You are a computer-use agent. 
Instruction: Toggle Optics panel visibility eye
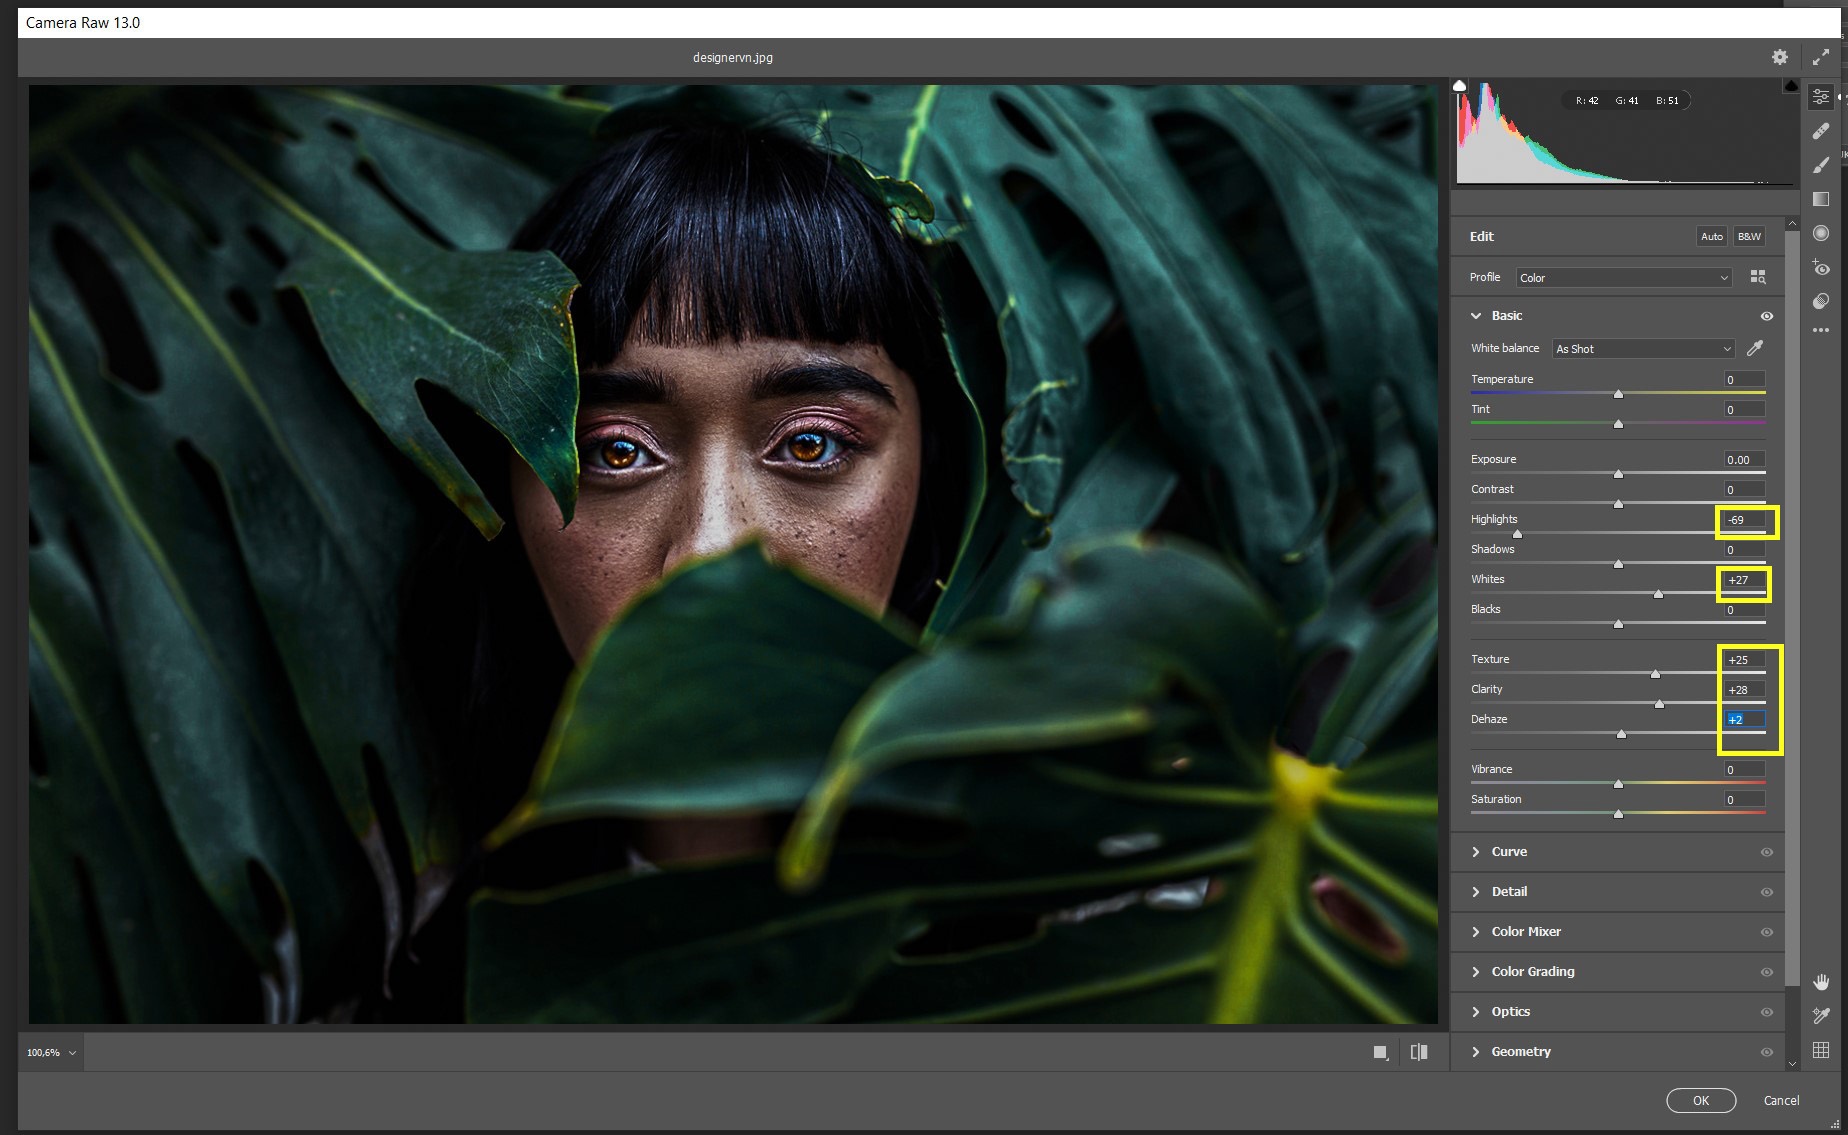point(1767,1012)
